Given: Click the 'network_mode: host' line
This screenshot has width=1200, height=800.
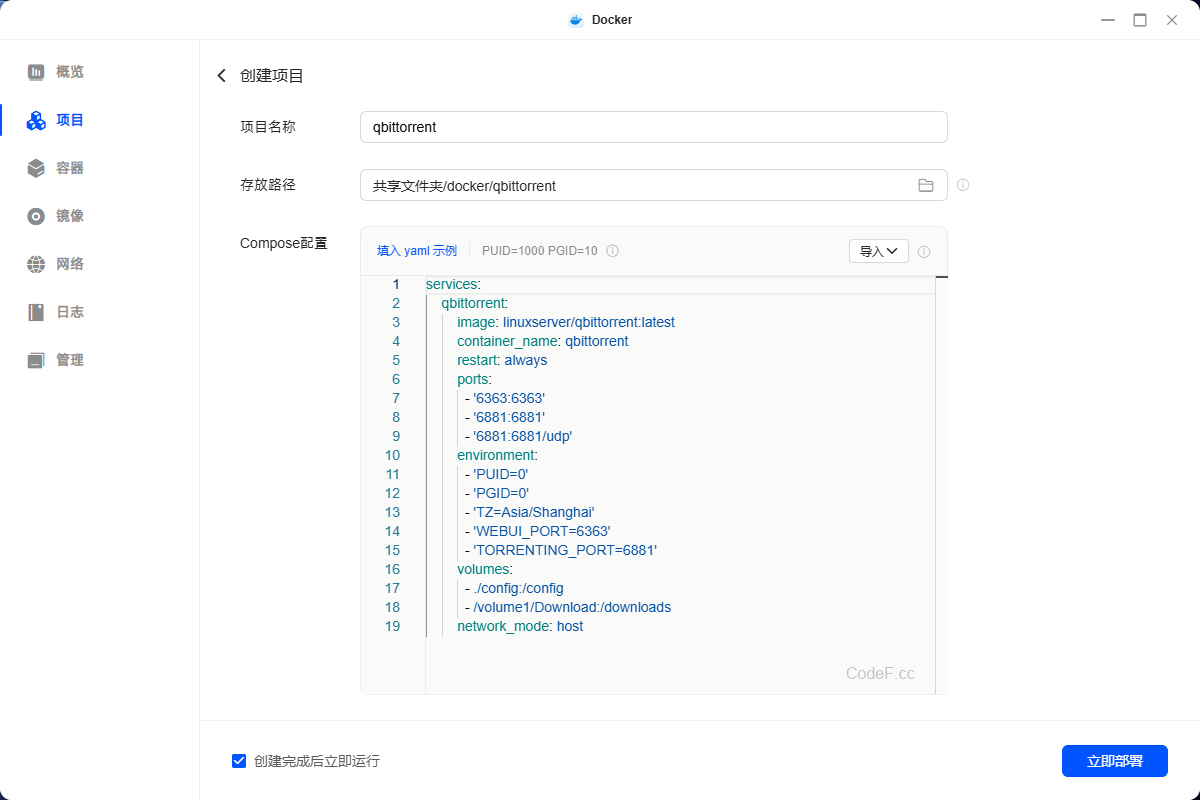Looking at the screenshot, I should tap(520, 626).
